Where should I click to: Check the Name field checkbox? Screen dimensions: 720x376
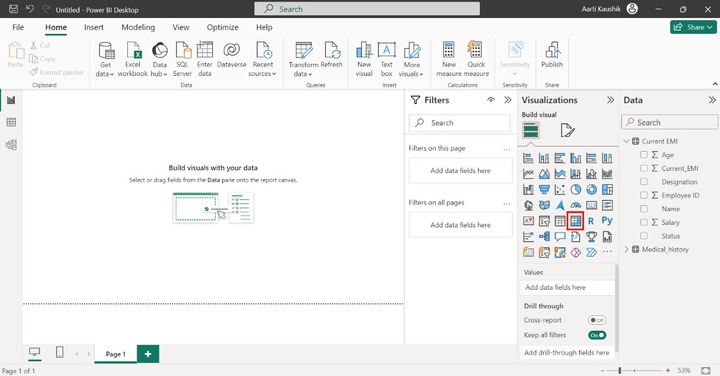tap(644, 208)
